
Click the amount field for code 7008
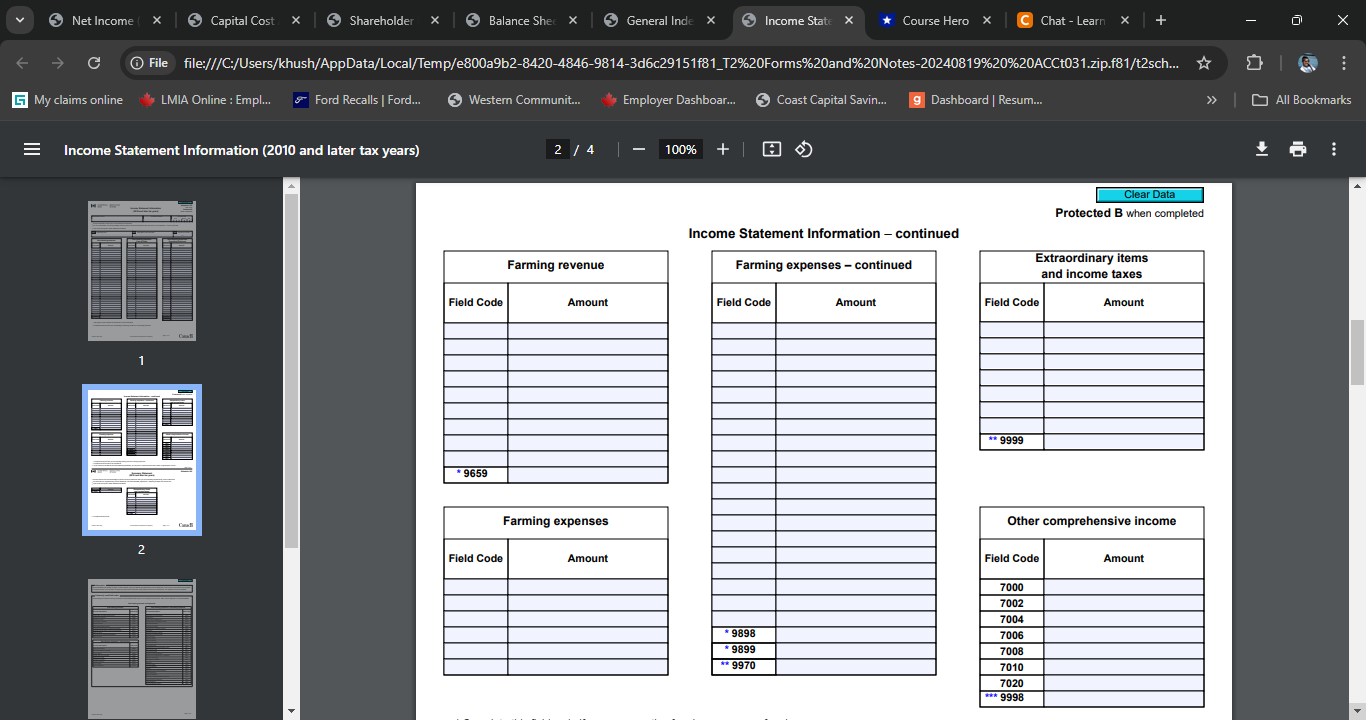[x=1124, y=651]
